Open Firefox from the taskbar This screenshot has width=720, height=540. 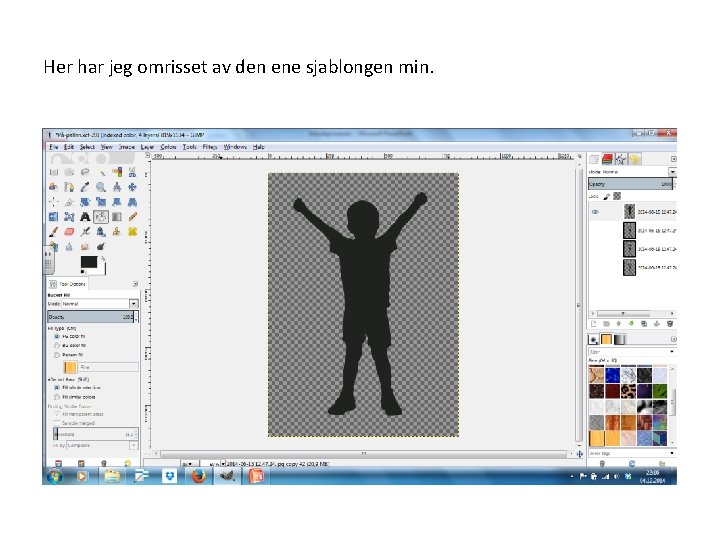[198, 475]
